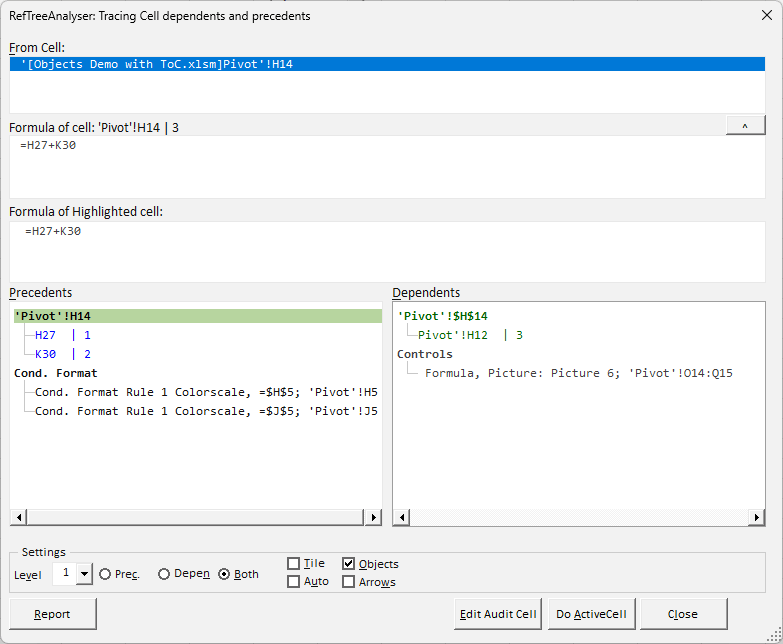Click Dependents scrollbar right arrow
Viewport: 783px width, 644px height.
click(x=756, y=517)
